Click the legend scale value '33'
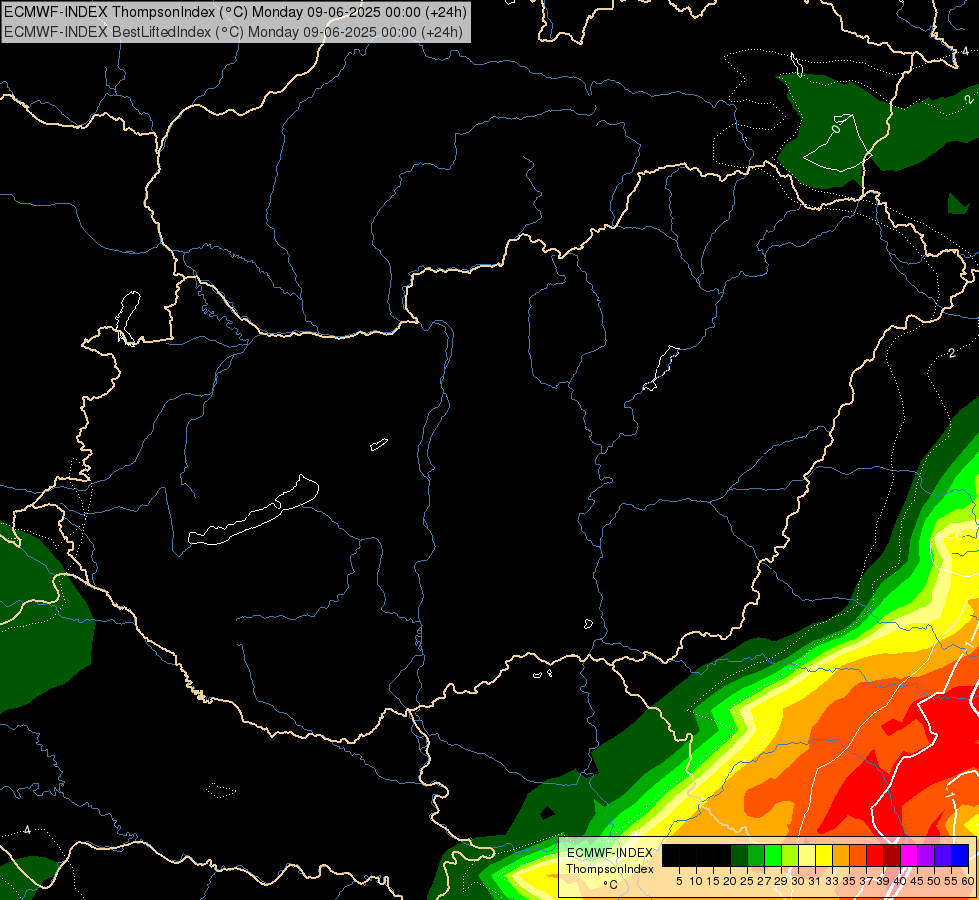The width and height of the screenshot is (979, 900). point(832,881)
